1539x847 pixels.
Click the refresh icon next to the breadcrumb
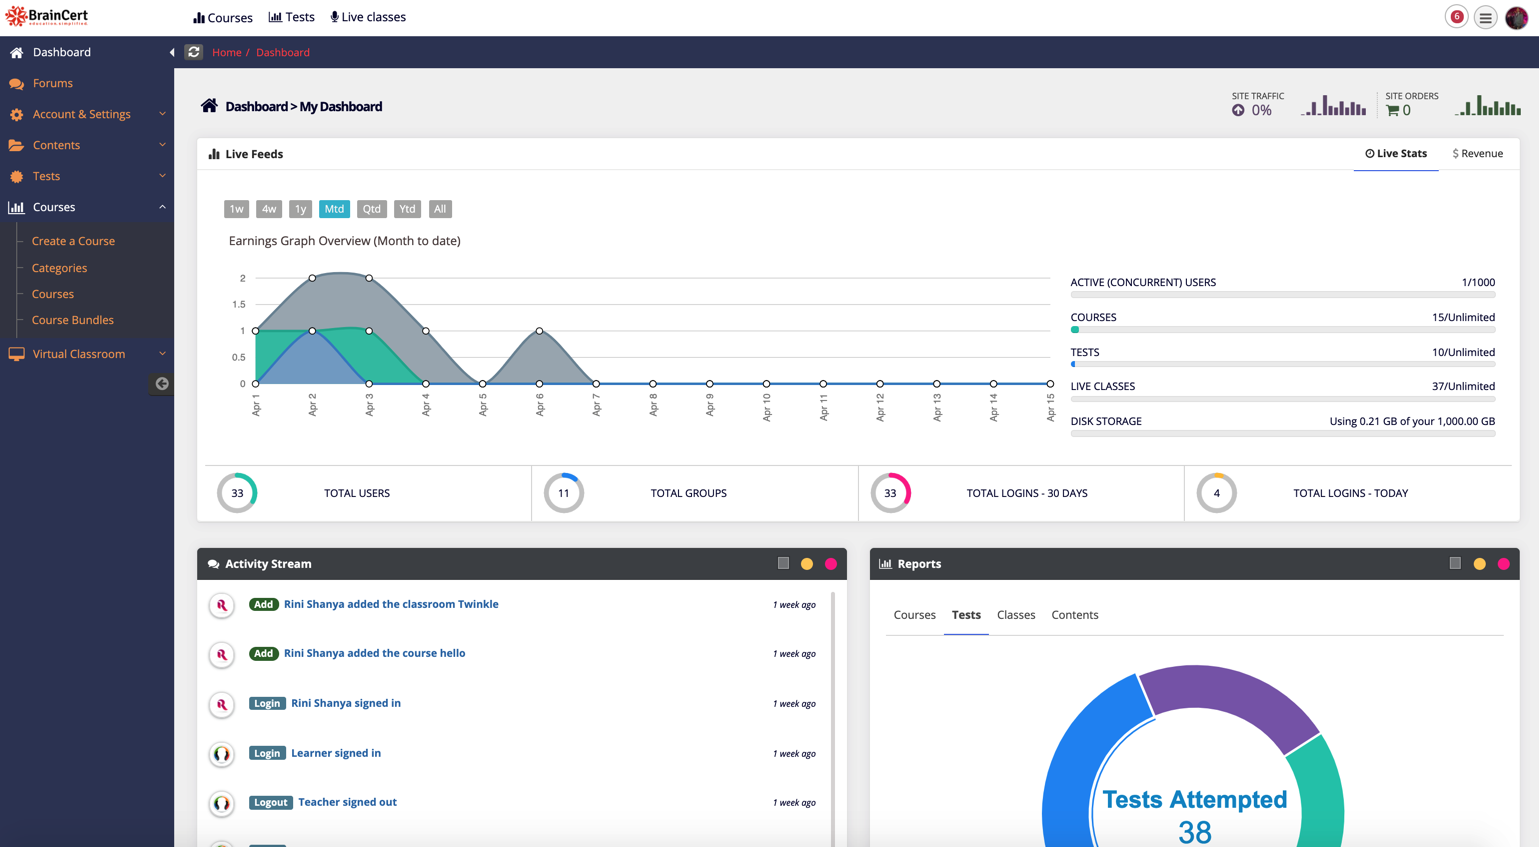point(194,51)
